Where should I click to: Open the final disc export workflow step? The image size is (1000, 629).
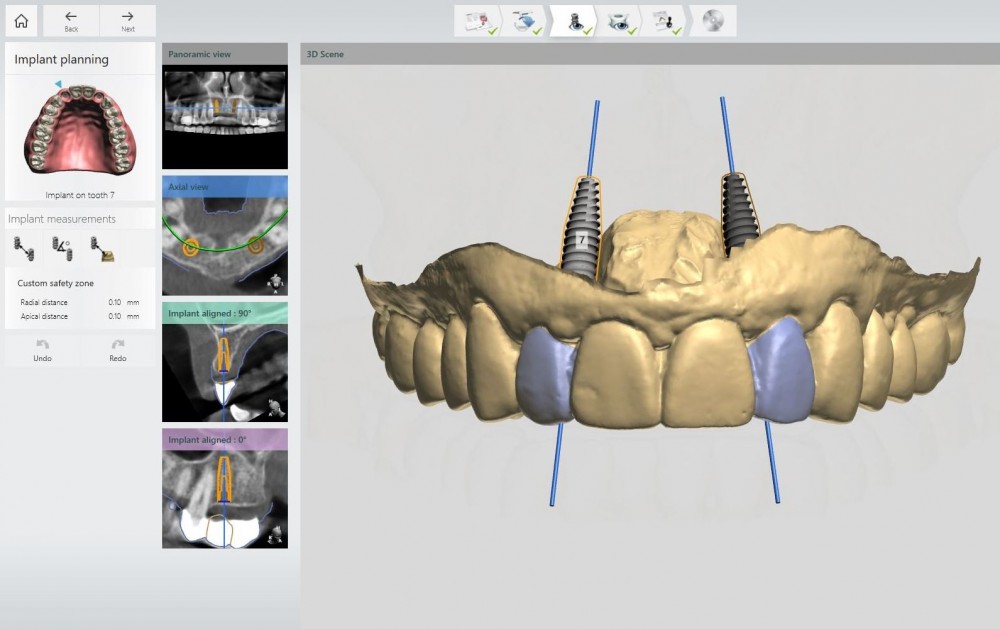tap(713, 21)
